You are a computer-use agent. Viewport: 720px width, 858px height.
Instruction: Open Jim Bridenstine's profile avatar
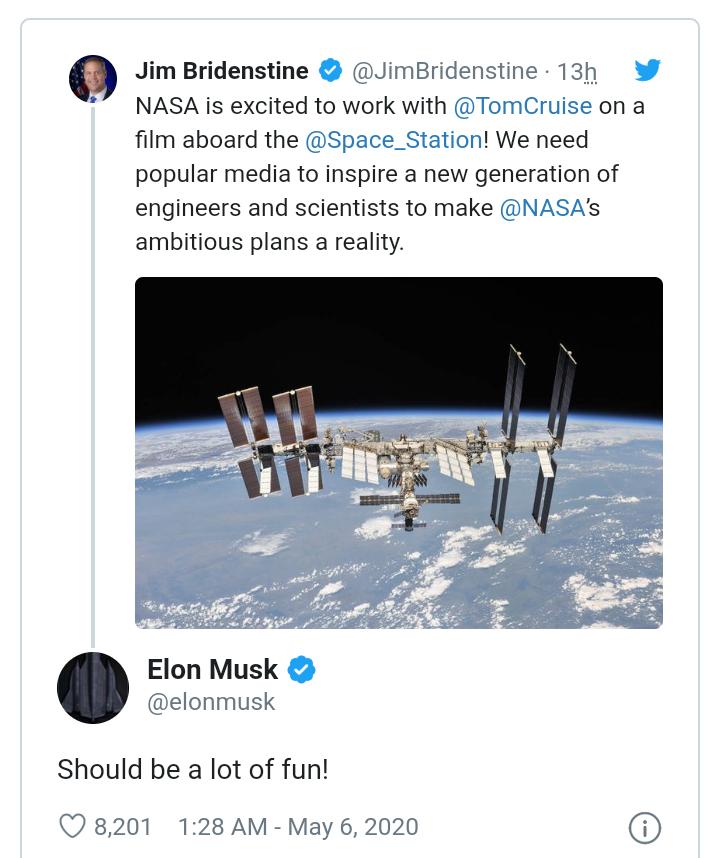93,79
